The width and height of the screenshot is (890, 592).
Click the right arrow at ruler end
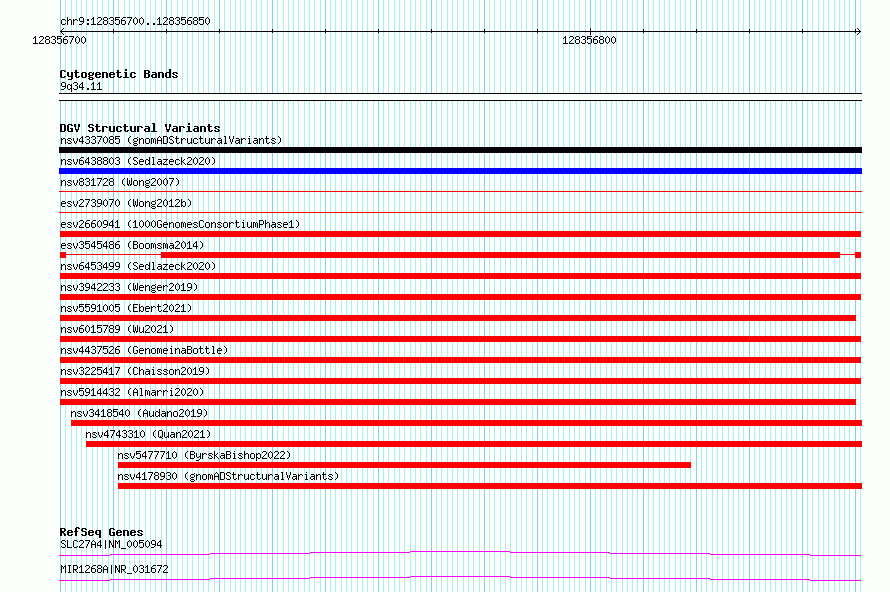click(858, 31)
